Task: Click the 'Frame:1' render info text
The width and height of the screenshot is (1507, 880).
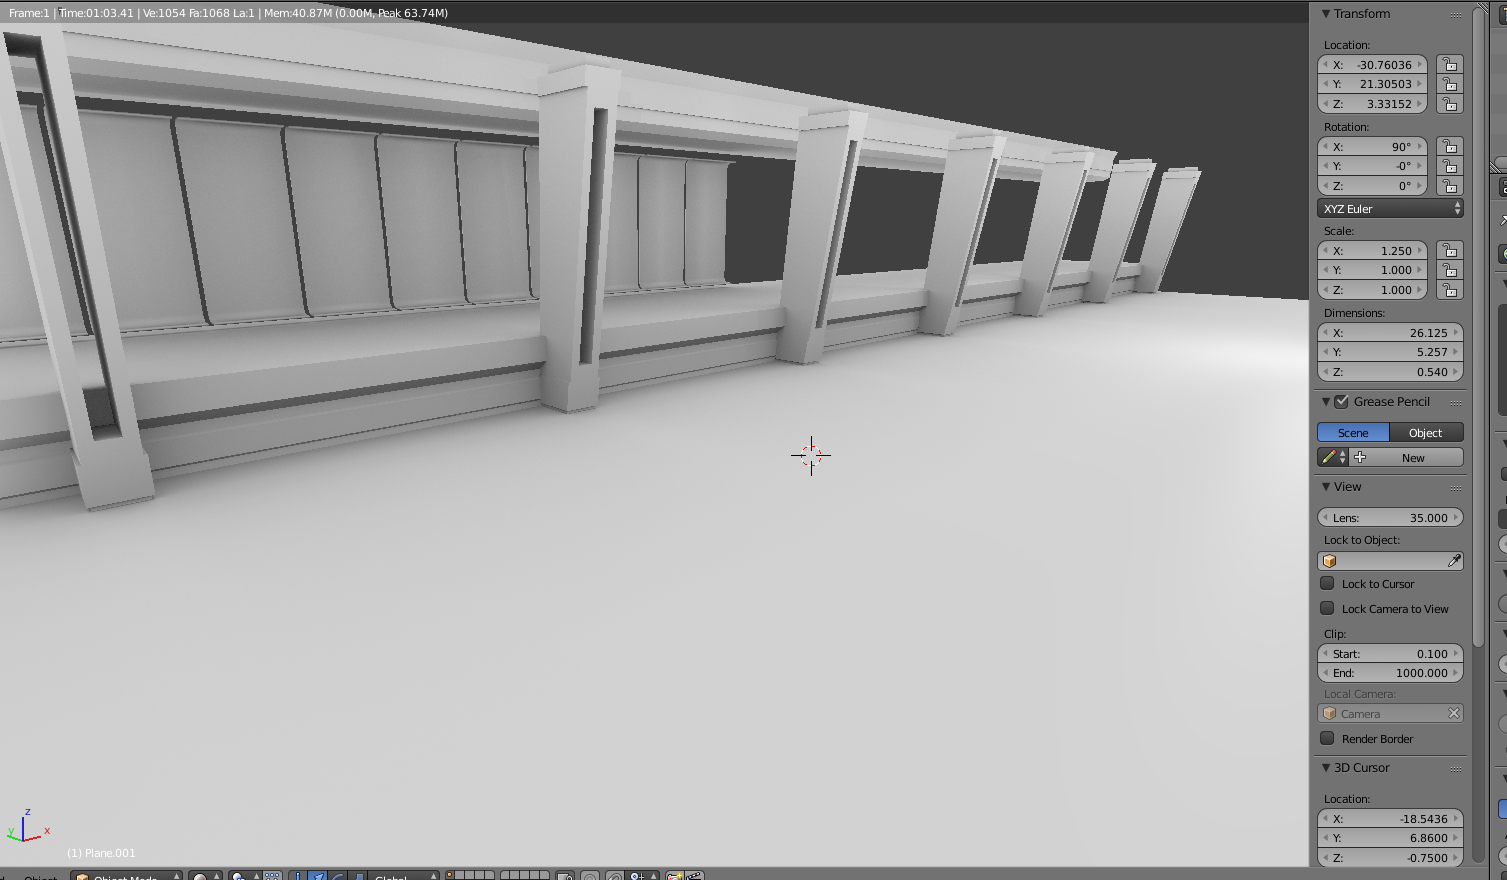Action: [x=29, y=13]
